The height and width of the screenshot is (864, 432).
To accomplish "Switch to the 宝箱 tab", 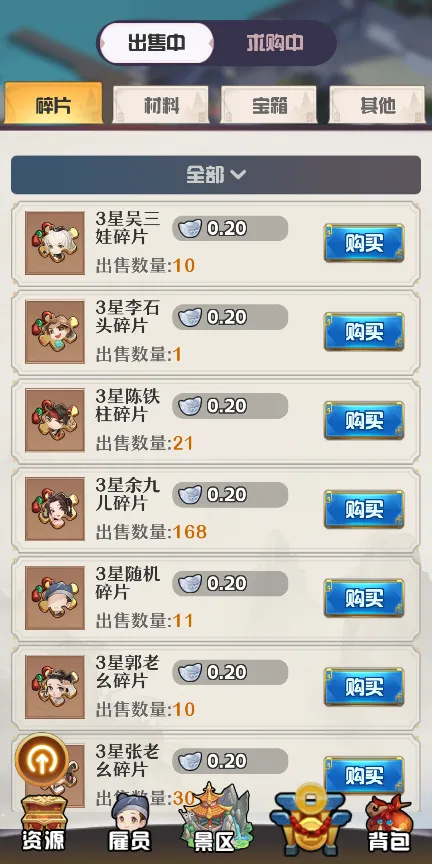I will tap(269, 105).
